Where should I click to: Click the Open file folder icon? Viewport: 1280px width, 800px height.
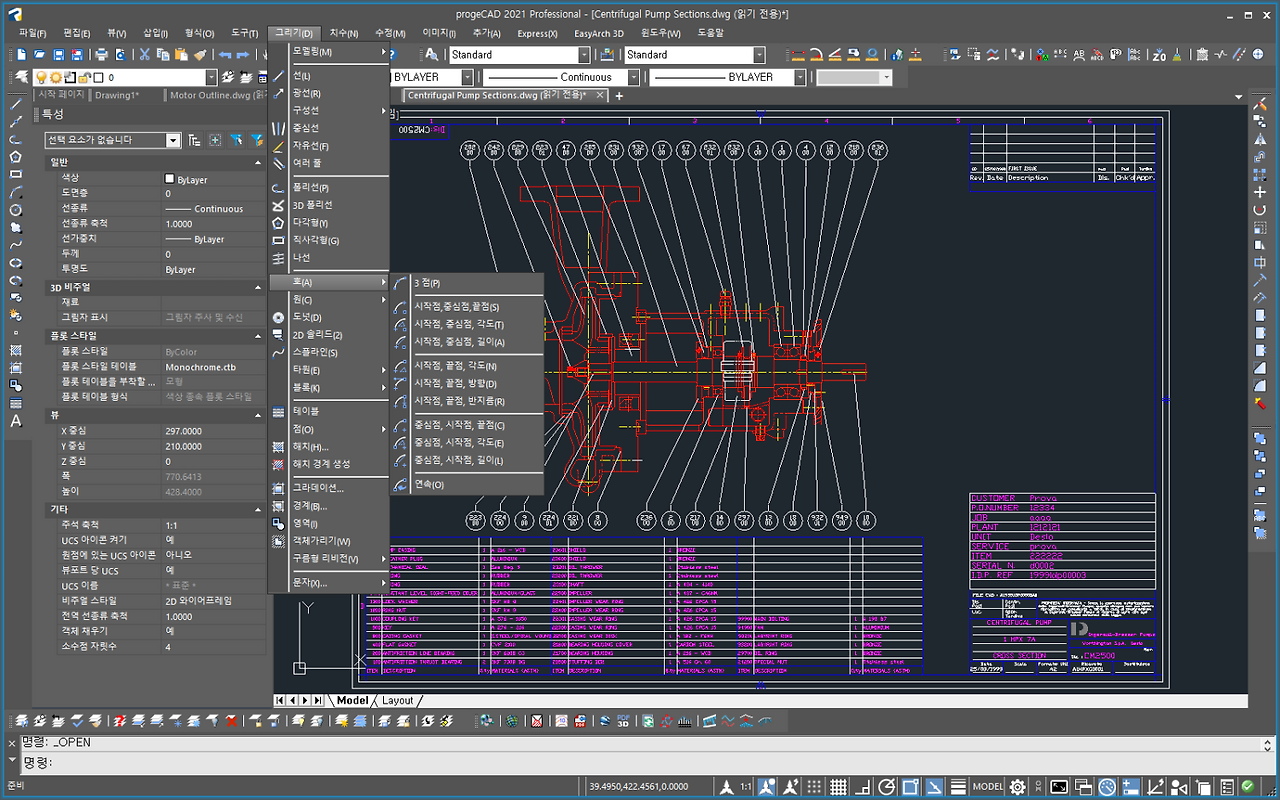tap(41, 55)
